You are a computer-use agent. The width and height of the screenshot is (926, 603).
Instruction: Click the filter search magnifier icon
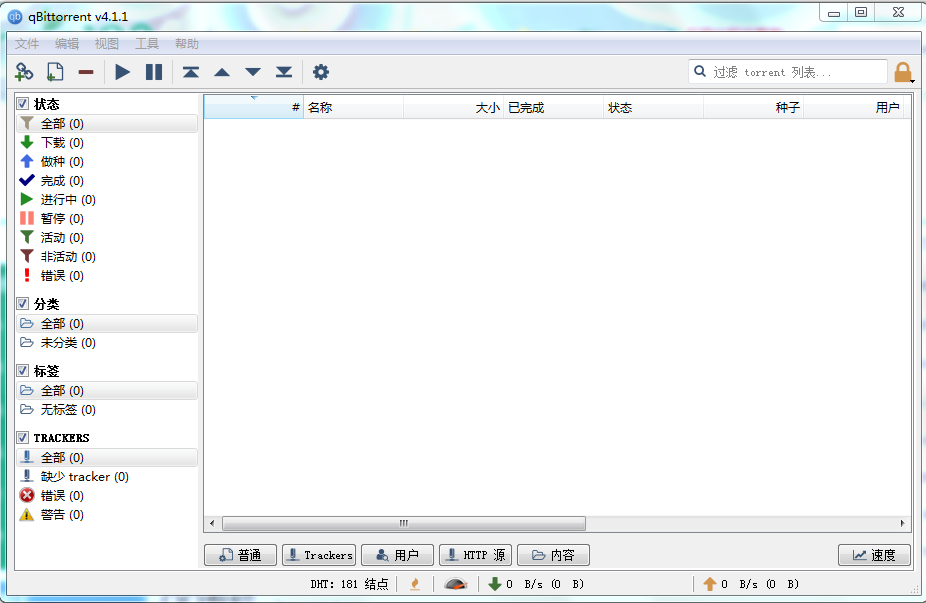coord(700,71)
